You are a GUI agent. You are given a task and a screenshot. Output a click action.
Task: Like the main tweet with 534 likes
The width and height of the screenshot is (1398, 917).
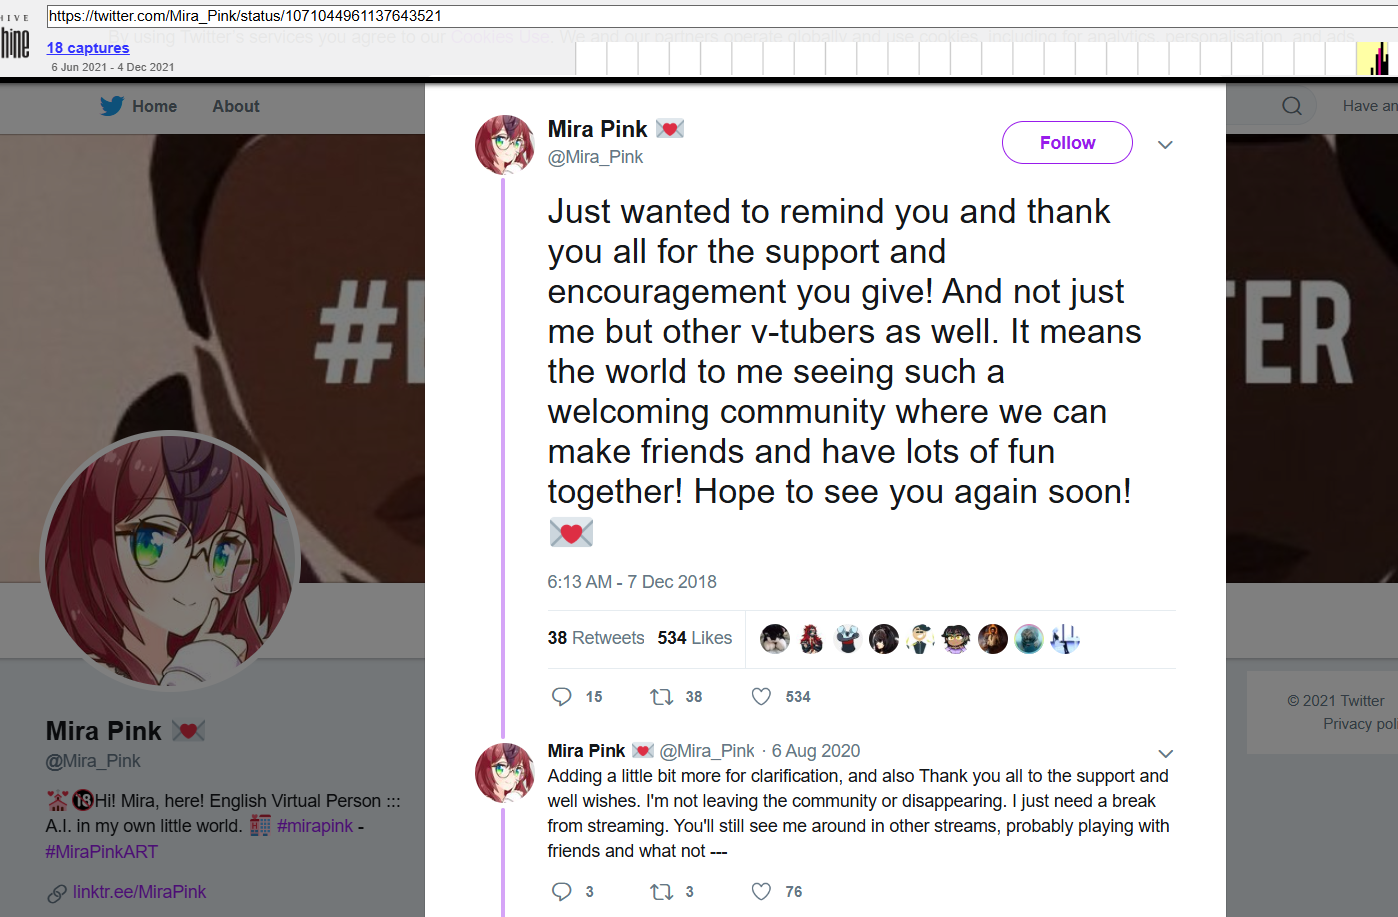pos(762,697)
